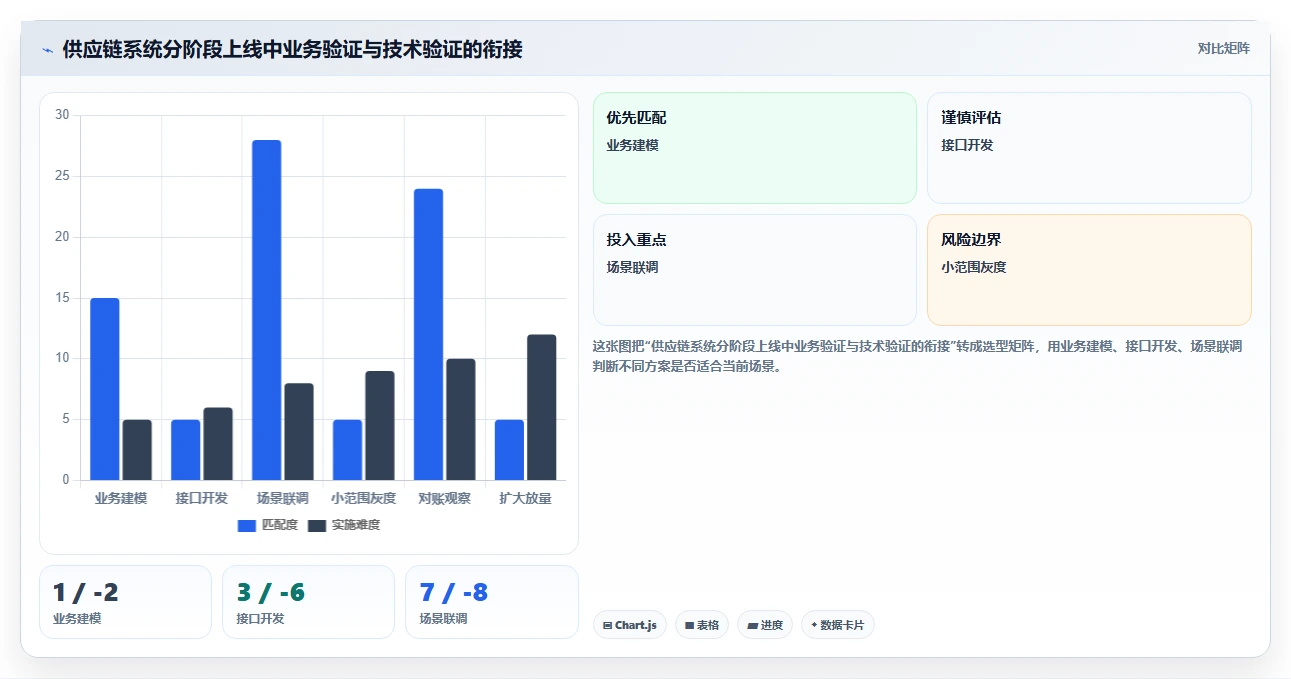1291x679 pixels.
Task: Click the icon in the 进度 tag
Action: (752, 626)
